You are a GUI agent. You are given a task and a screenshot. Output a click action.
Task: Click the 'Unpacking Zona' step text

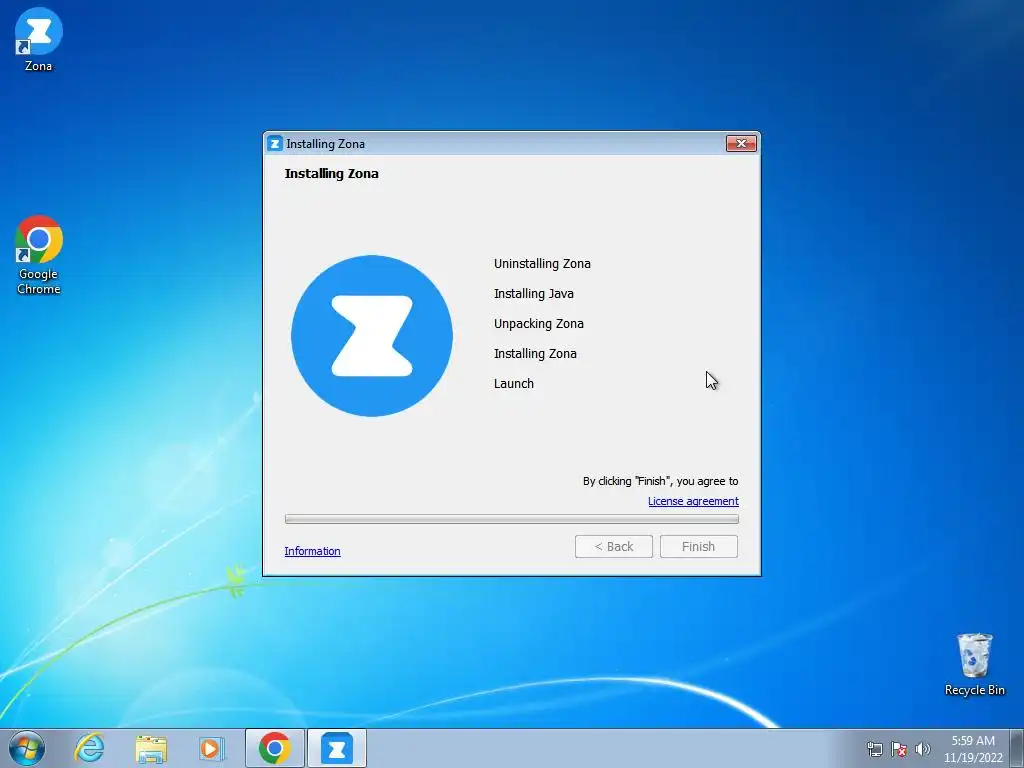539,324
